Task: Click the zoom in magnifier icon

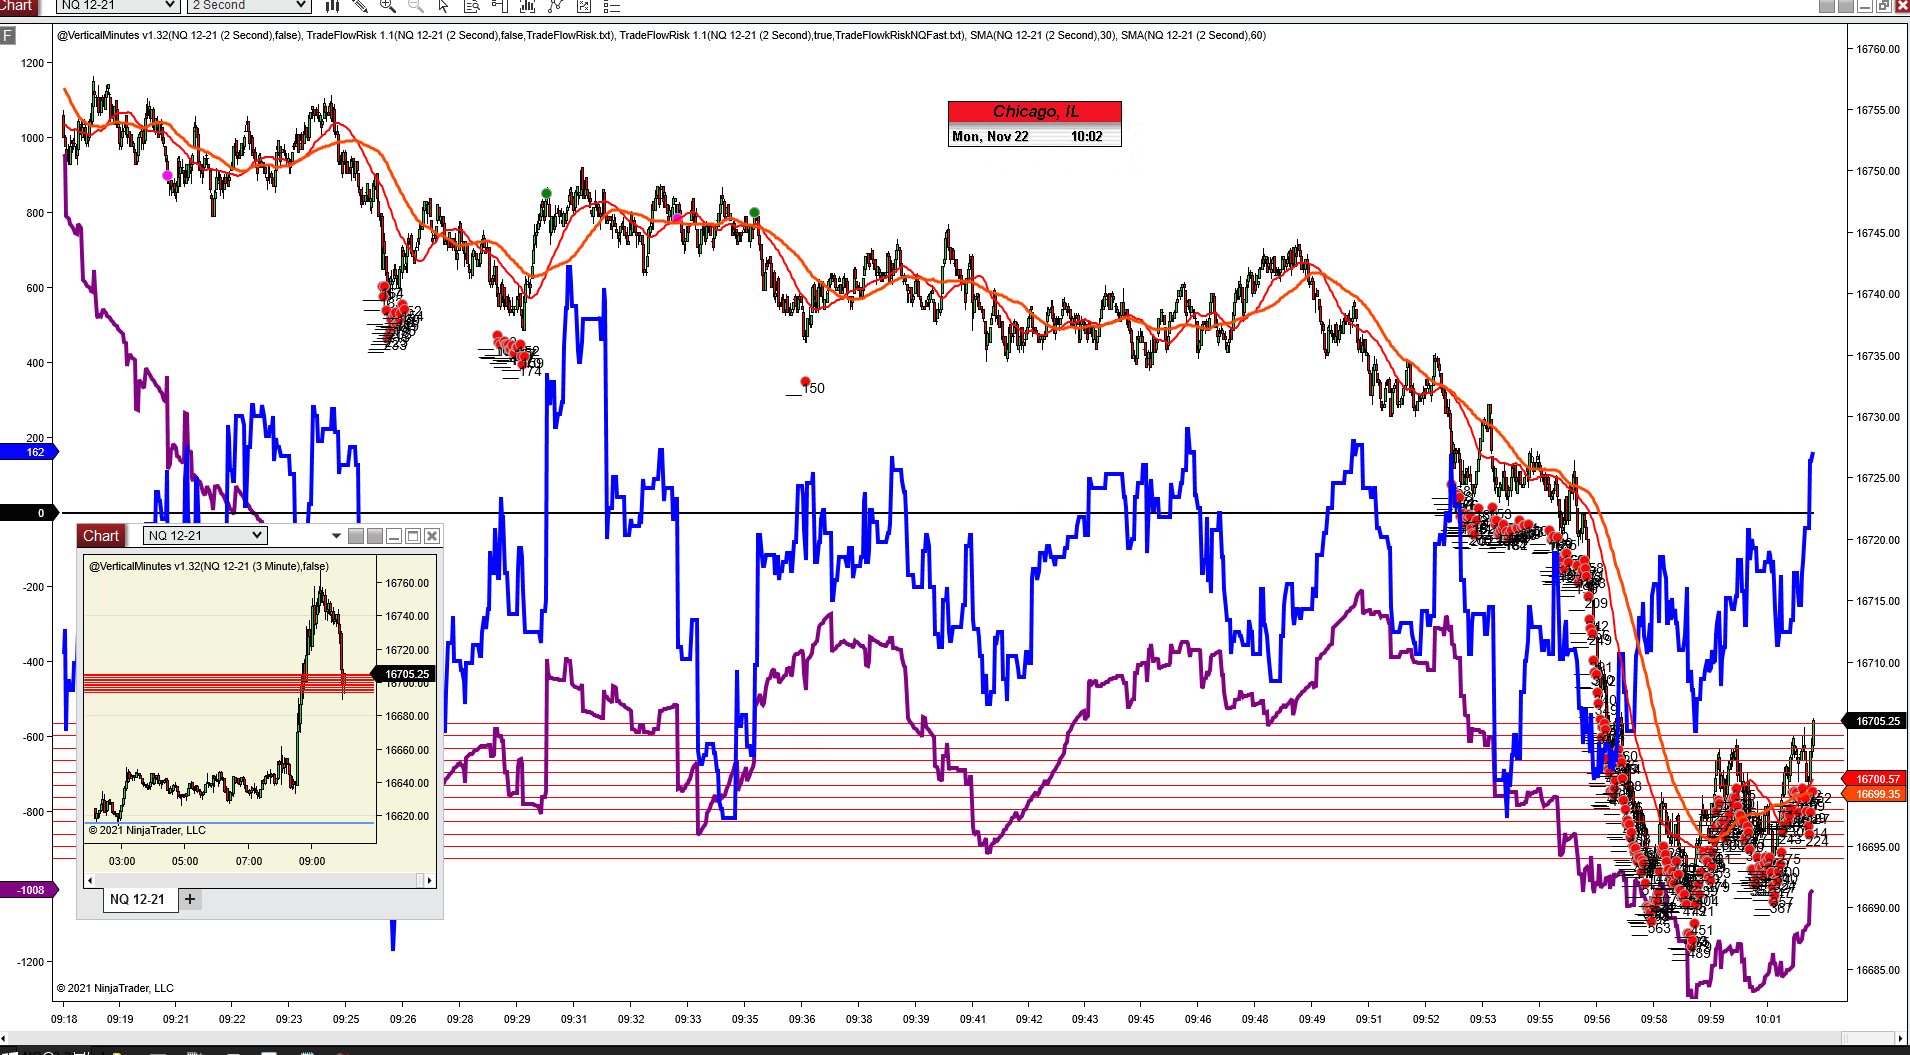Action: point(388,6)
